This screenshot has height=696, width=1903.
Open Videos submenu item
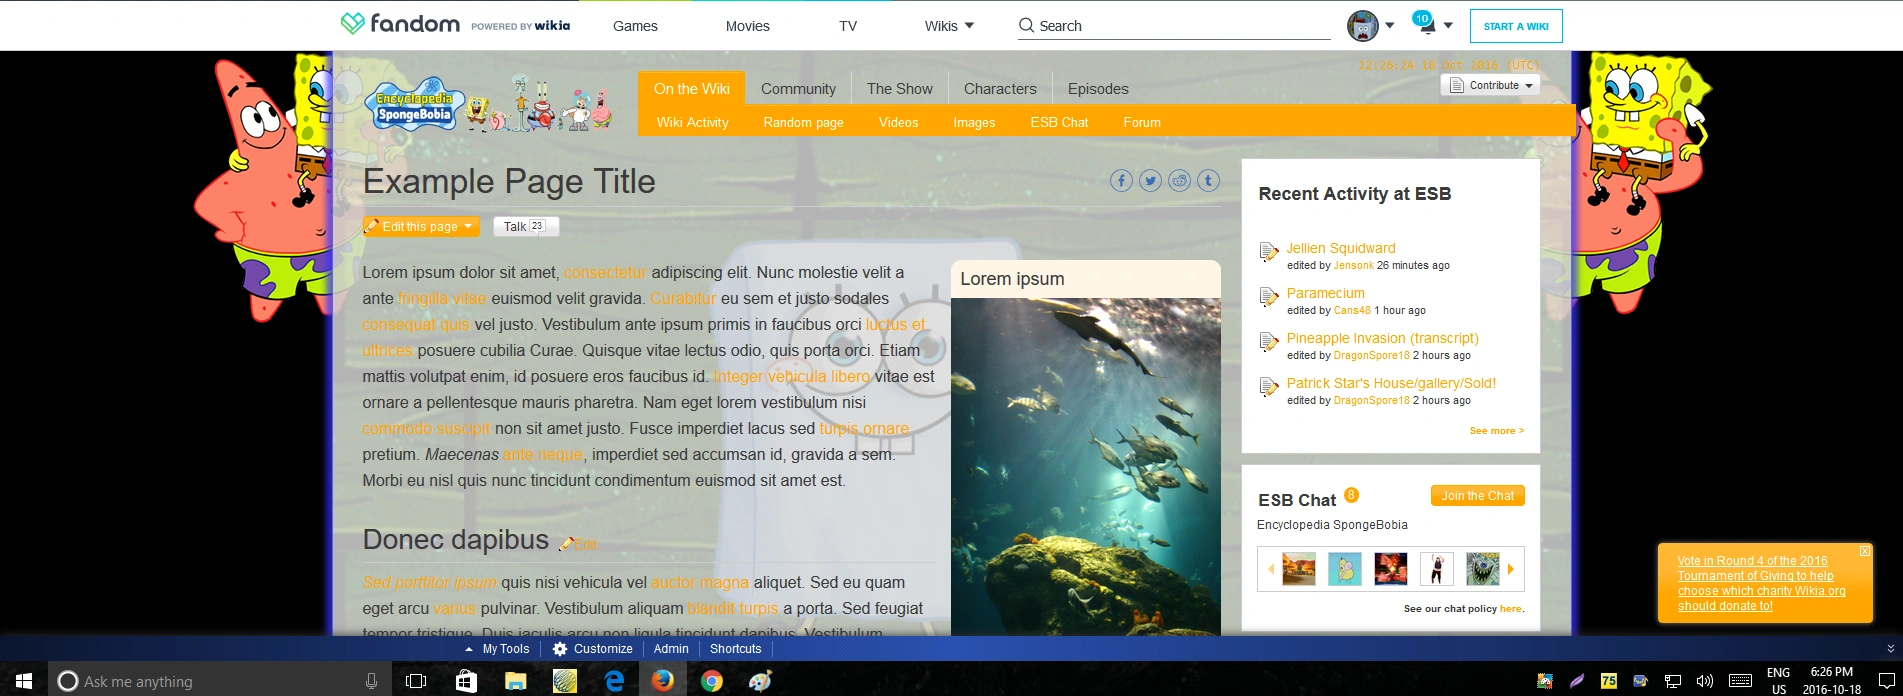point(898,122)
